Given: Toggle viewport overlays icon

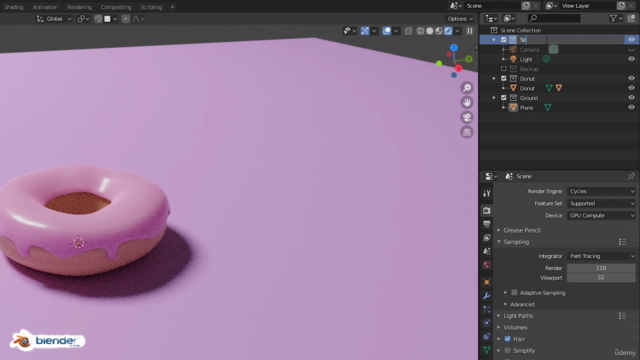Looking at the screenshot, I should pos(387,31).
